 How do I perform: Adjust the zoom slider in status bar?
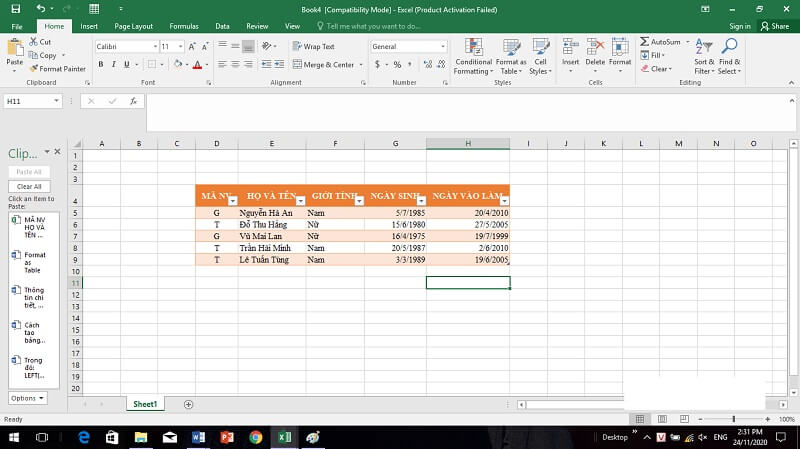[734, 419]
